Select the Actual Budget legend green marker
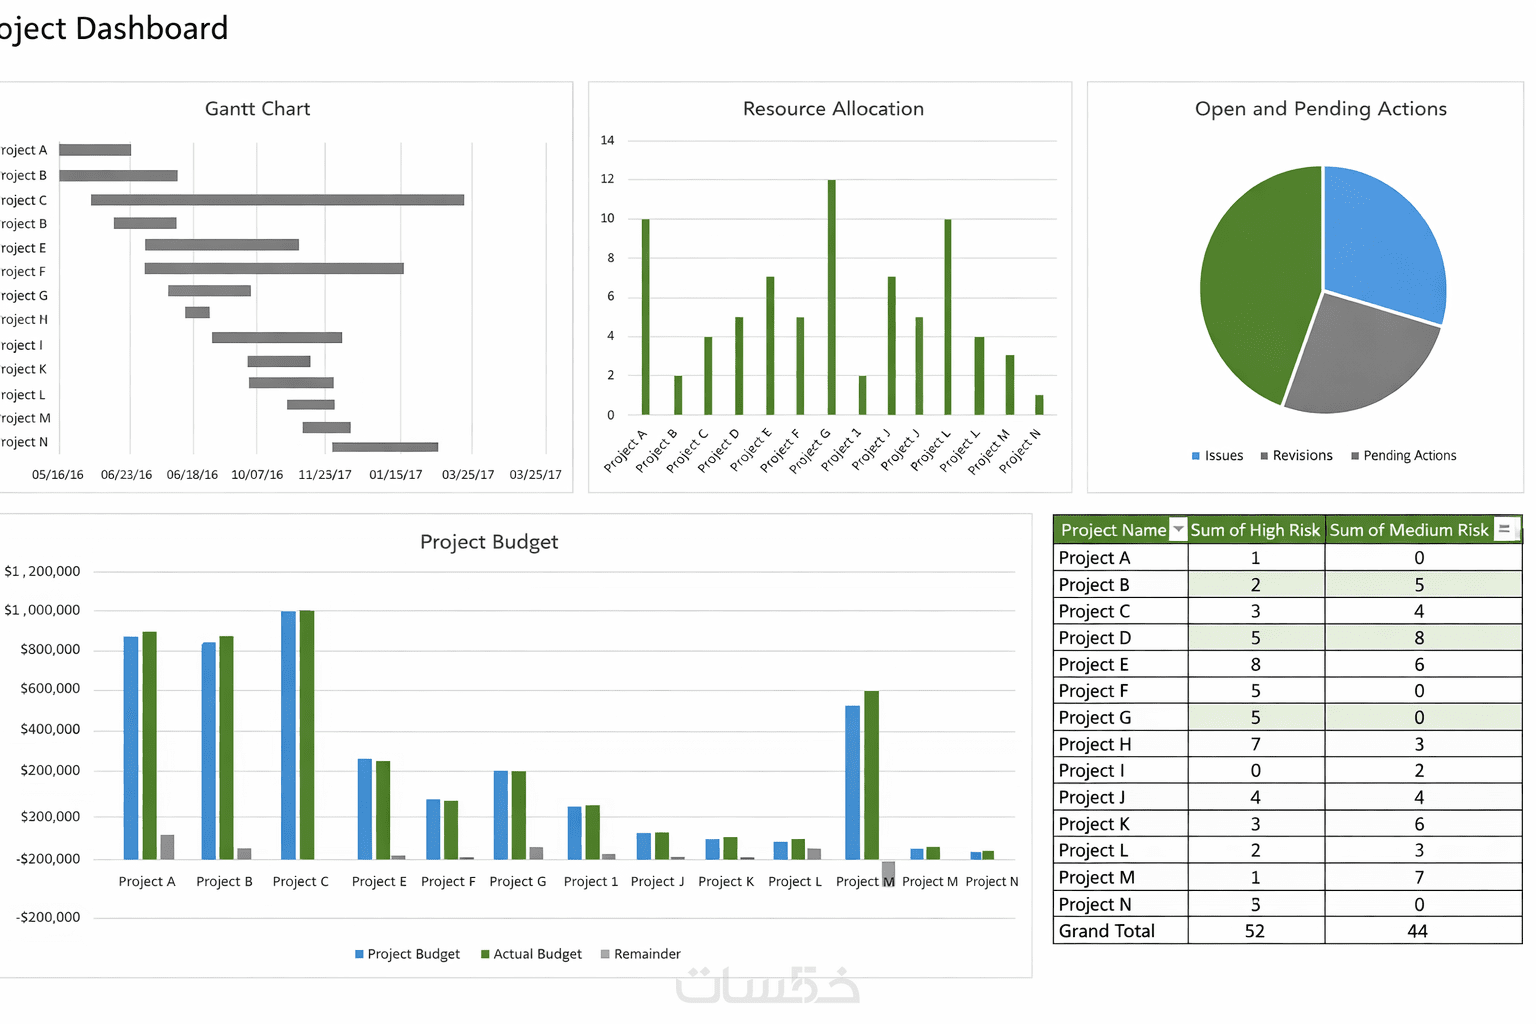This screenshot has width=1536, height=1024. point(485,954)
